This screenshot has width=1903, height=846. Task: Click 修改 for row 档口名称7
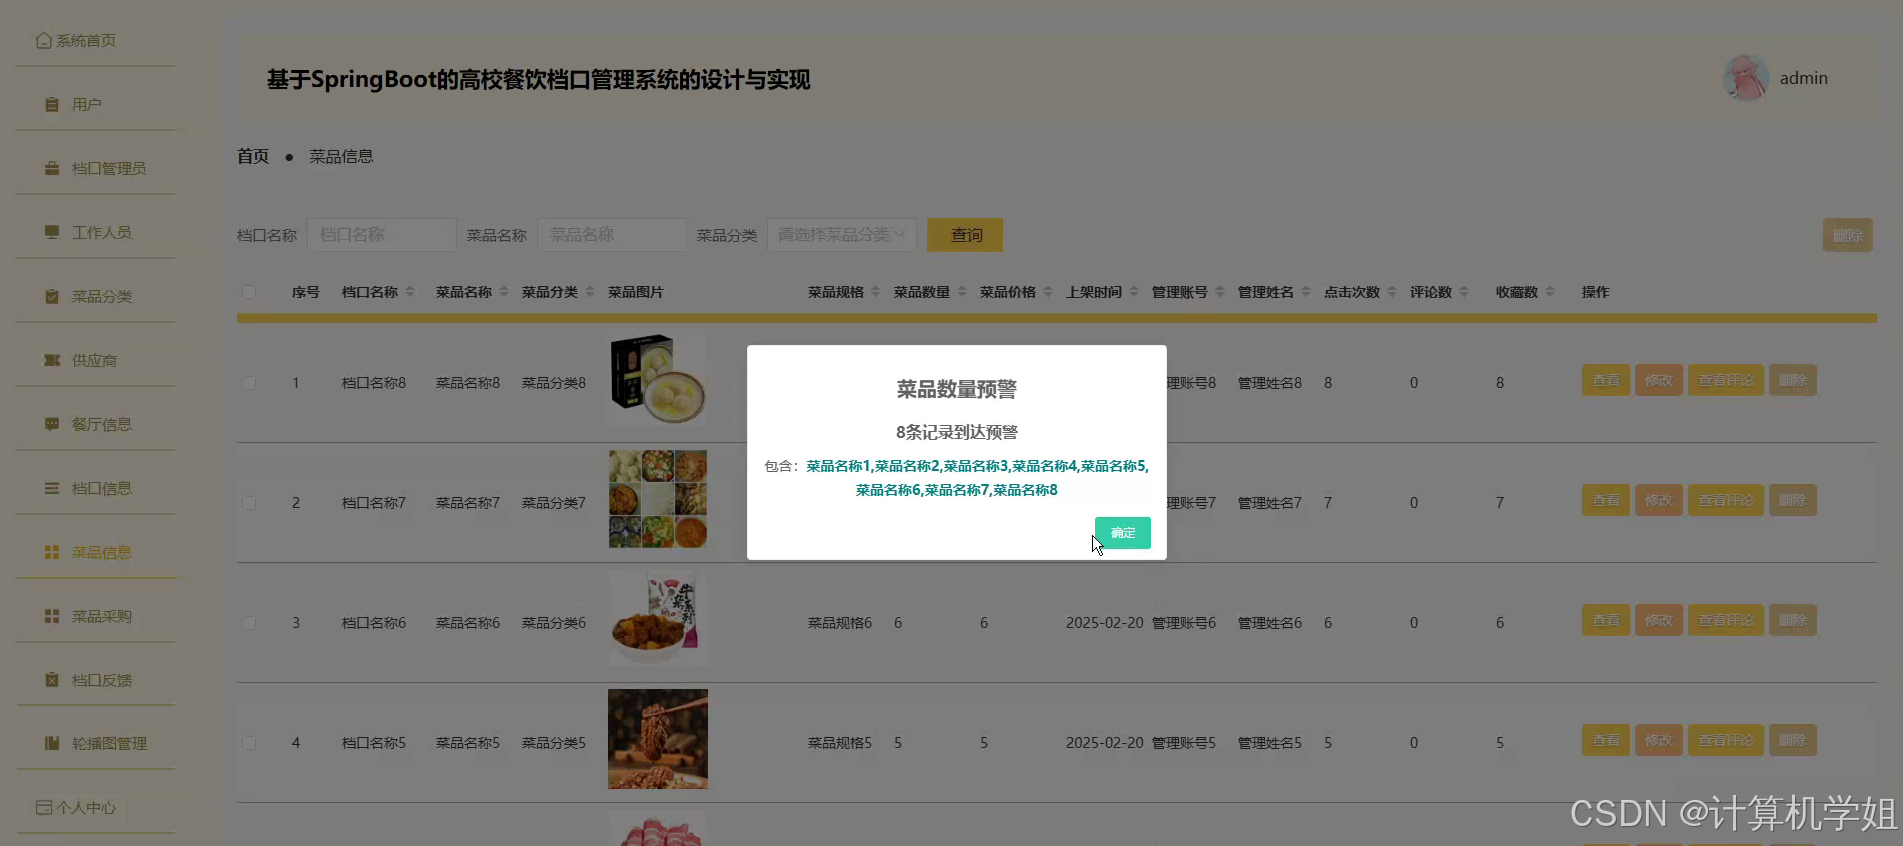pyautogui.click(x=1659, y=500)
